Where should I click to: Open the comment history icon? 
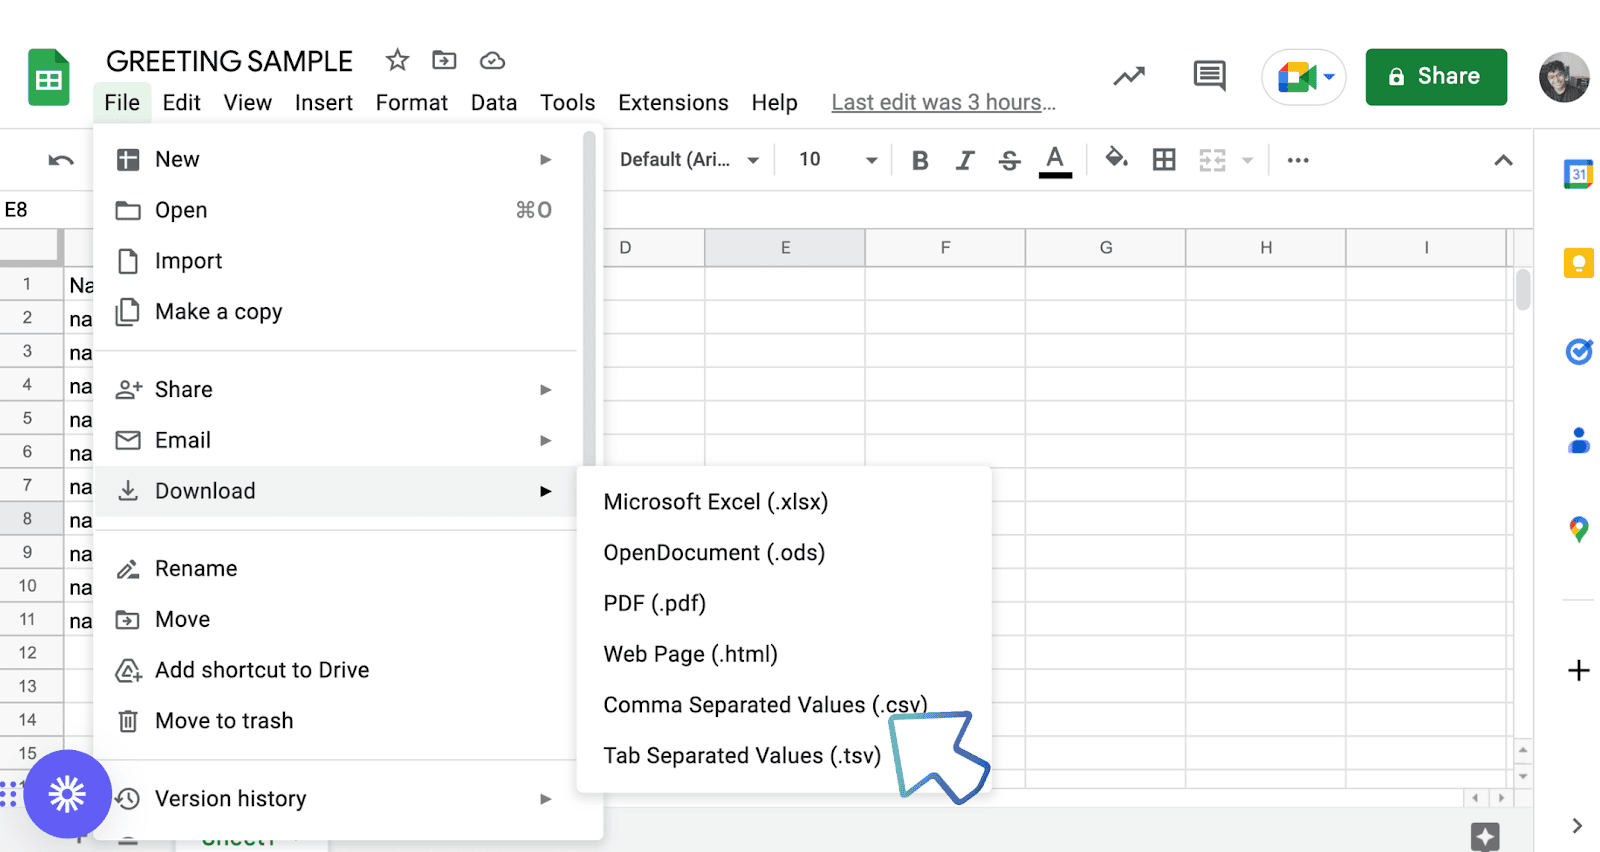pyautogui.click(x=1209, y=76)
